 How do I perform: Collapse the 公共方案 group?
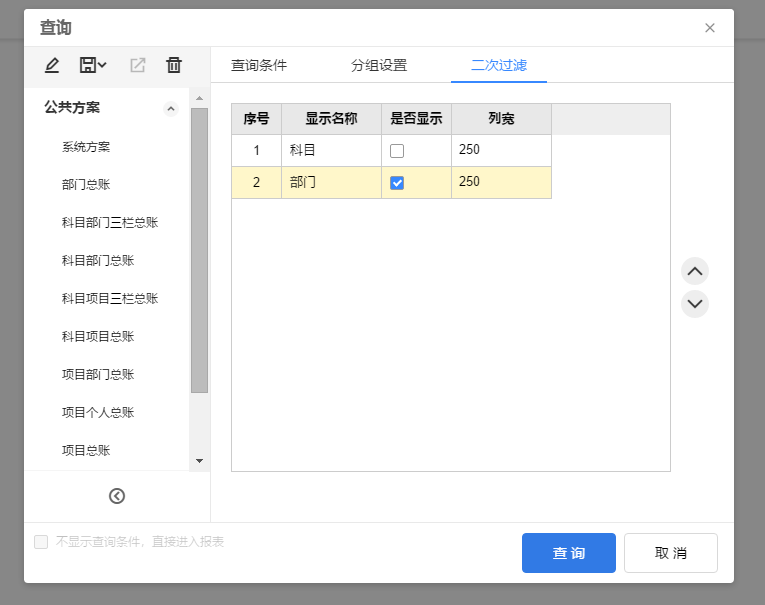point(171,108)
